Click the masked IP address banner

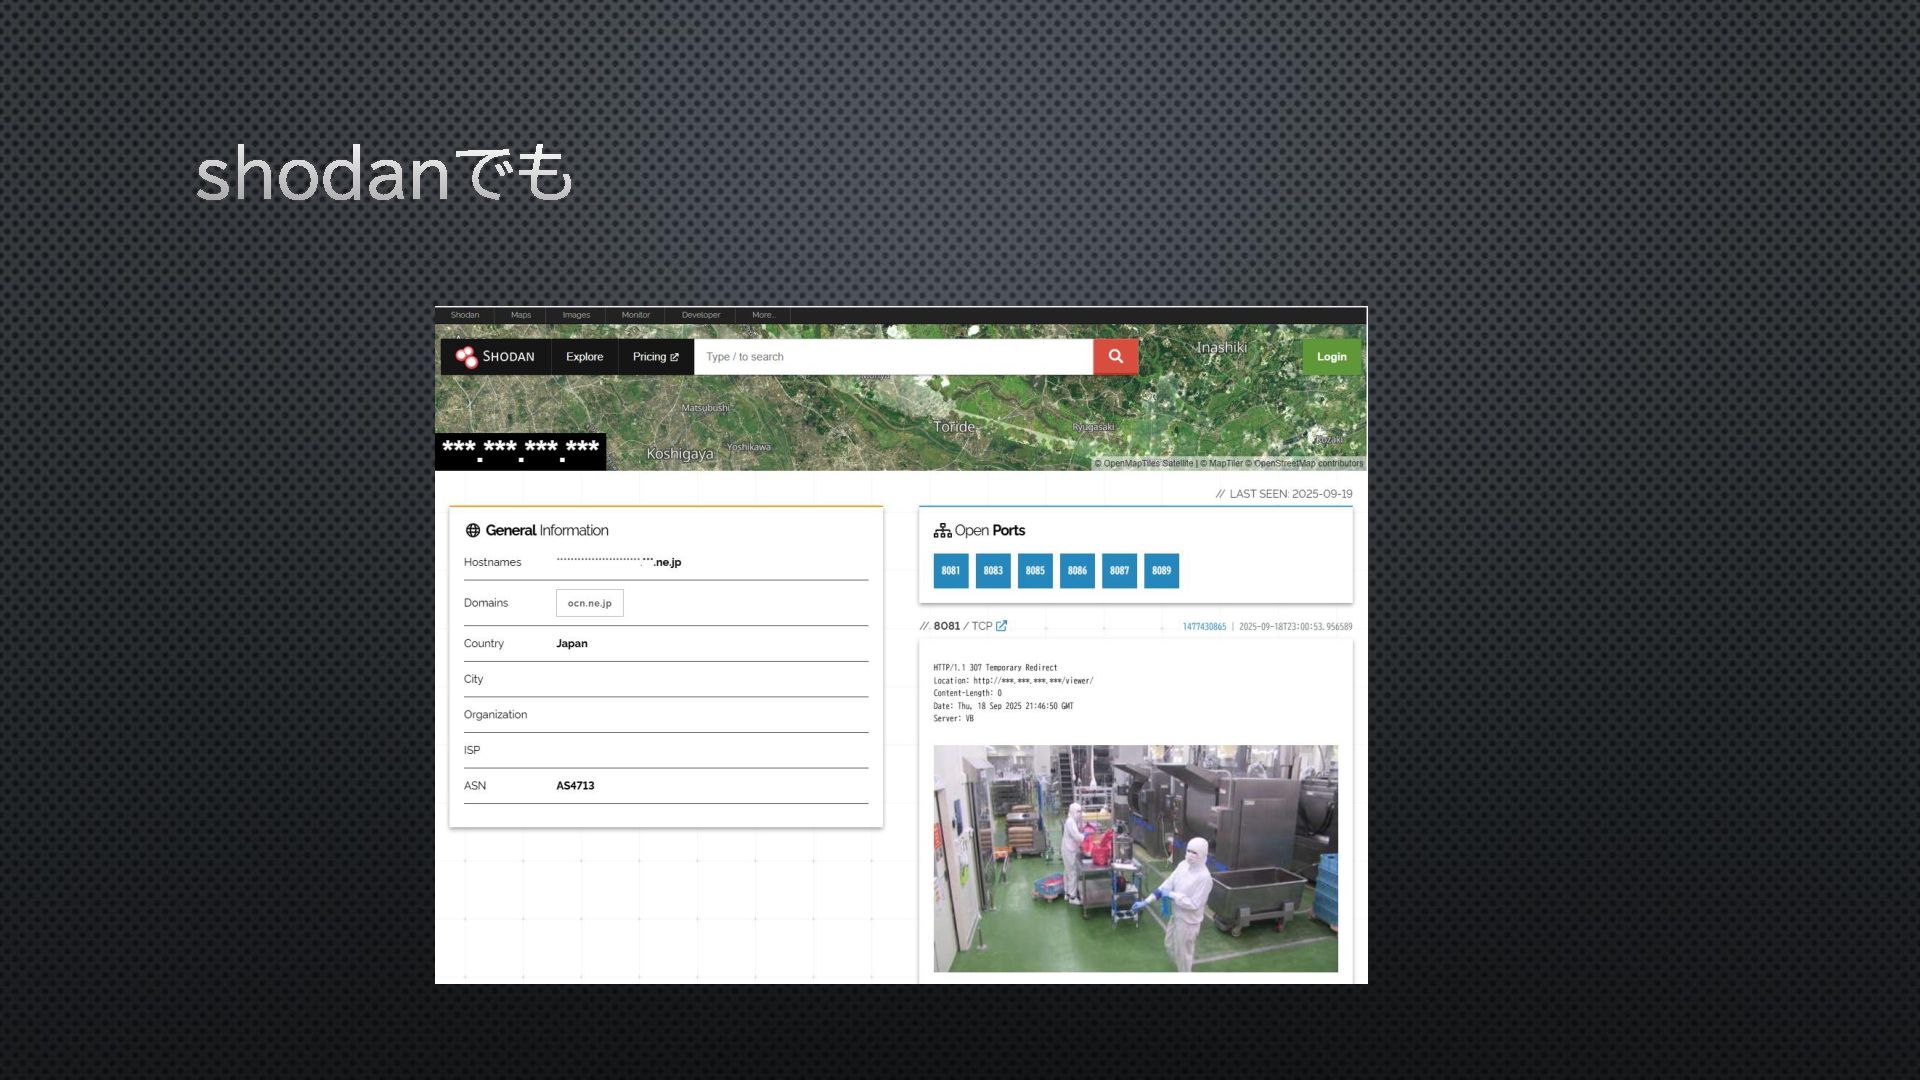click(520, 451)
